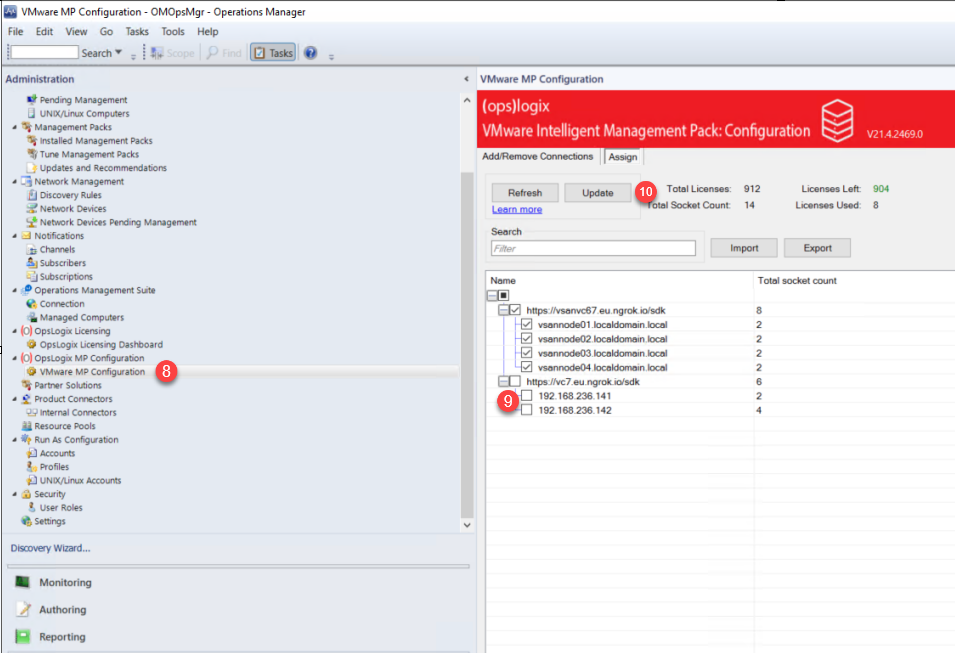Collapse the Notifications tree node
The height and width of the screenshot is (653, 955).
pyautogui.click(x=15, y=236)
